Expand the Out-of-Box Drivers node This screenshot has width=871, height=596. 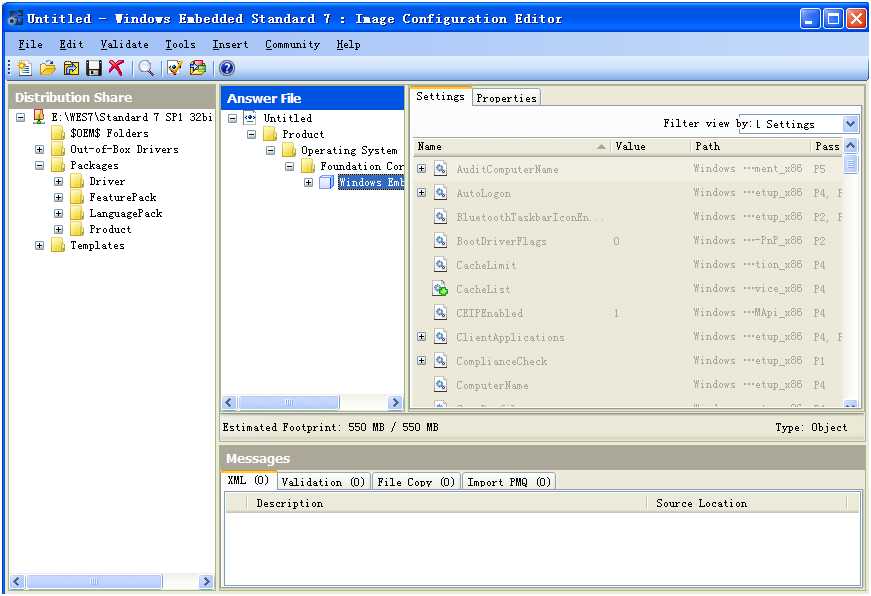[x=39, y=149]
